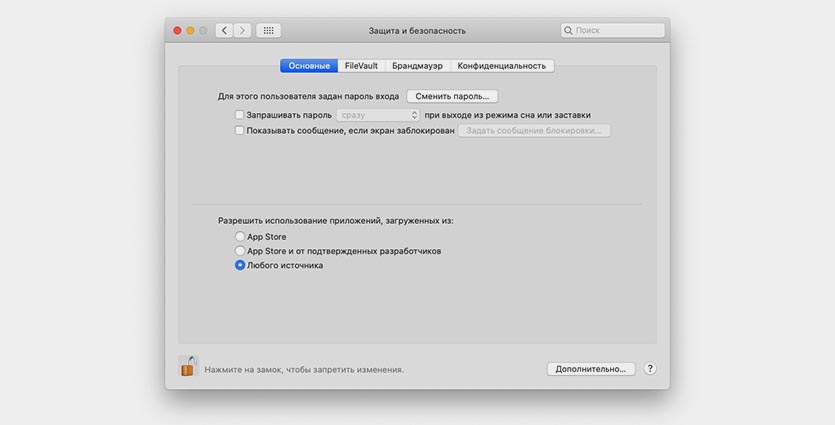
Task: Click the search magnifier icon
Action: point(569,31)
